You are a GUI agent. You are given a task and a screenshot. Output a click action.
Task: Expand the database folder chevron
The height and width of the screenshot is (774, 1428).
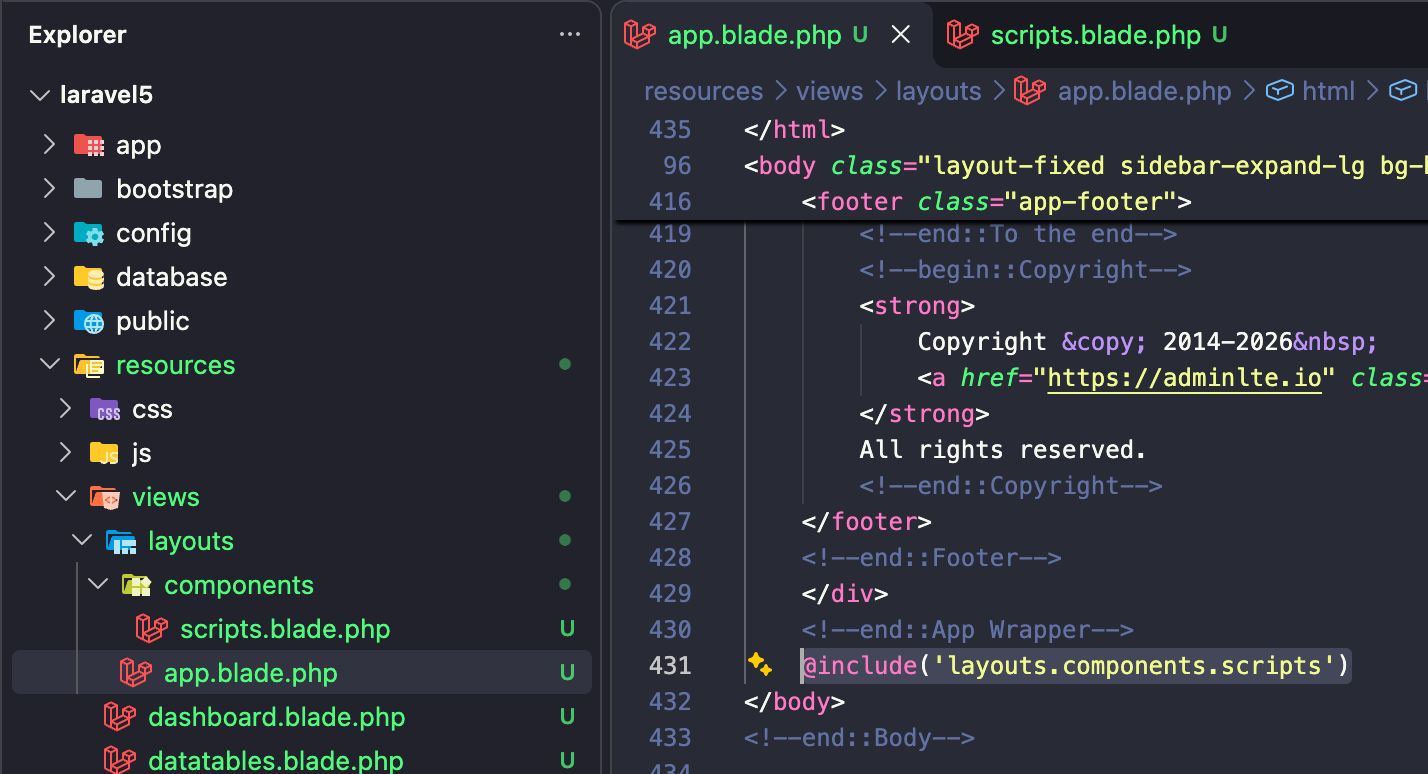[x=49, y=277]
